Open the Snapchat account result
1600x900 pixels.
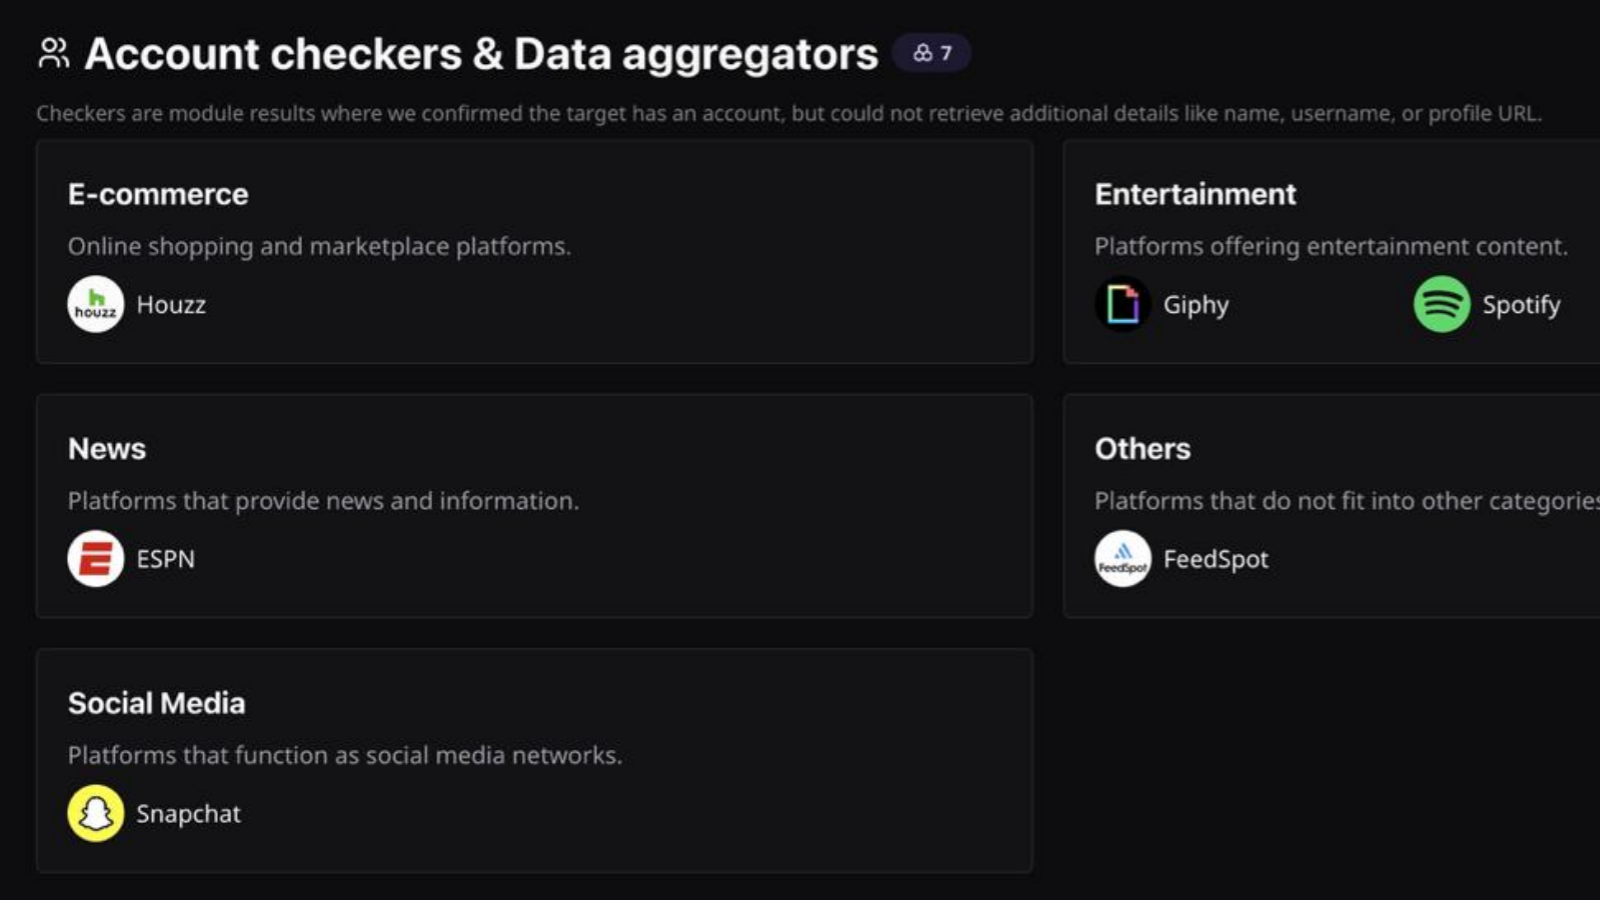(188, 813)
